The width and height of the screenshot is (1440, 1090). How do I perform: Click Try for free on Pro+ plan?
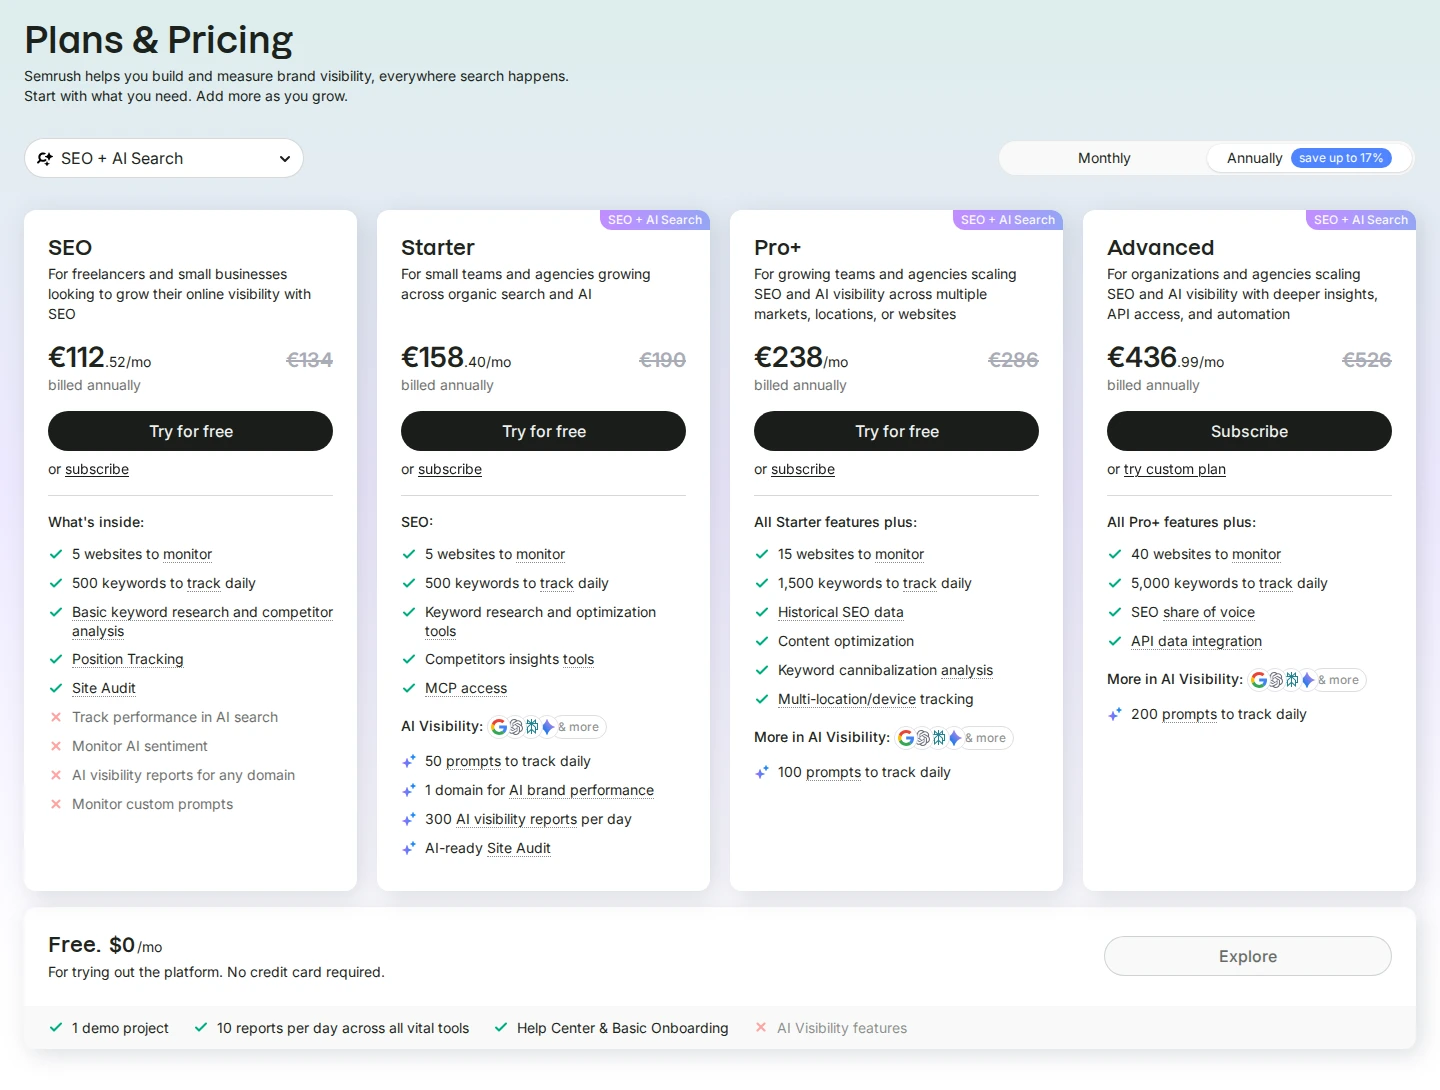[896, 431]
